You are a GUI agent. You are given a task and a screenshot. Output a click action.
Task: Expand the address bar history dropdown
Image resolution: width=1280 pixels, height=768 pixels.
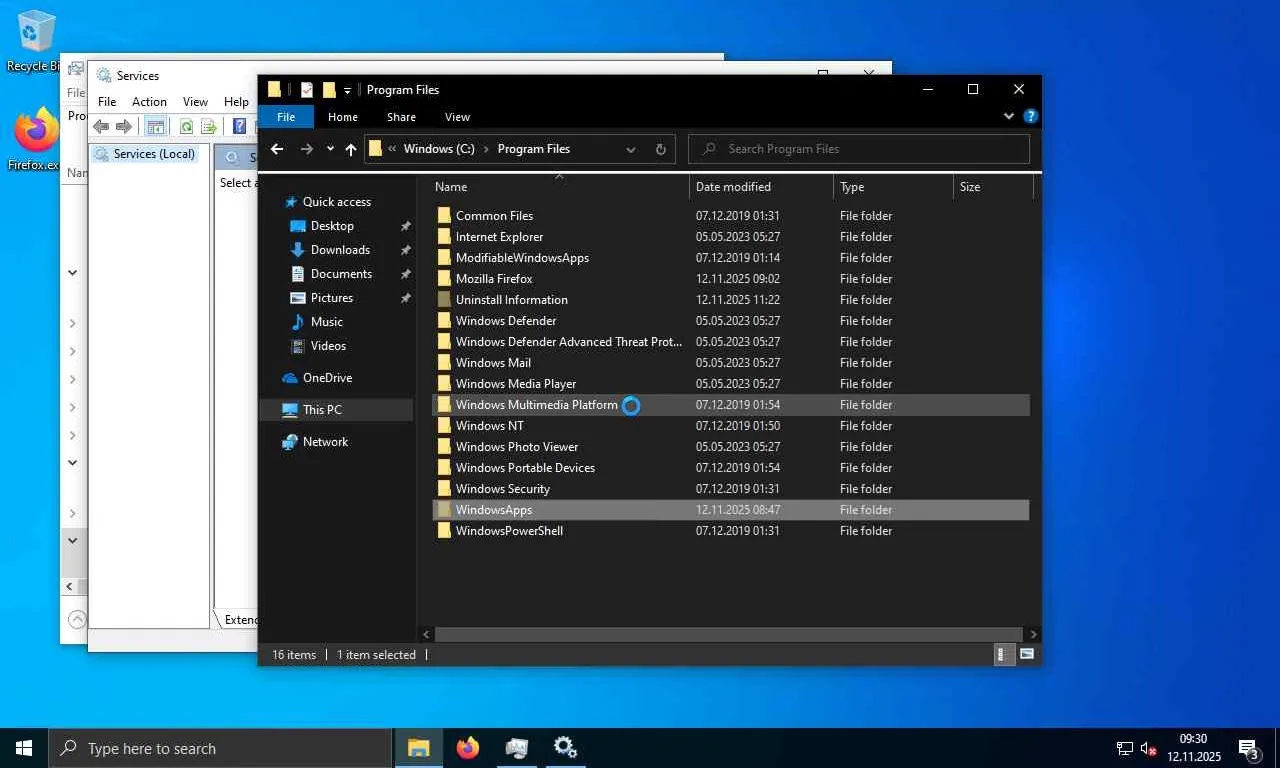pyautogui.click(x=631, y=149)
